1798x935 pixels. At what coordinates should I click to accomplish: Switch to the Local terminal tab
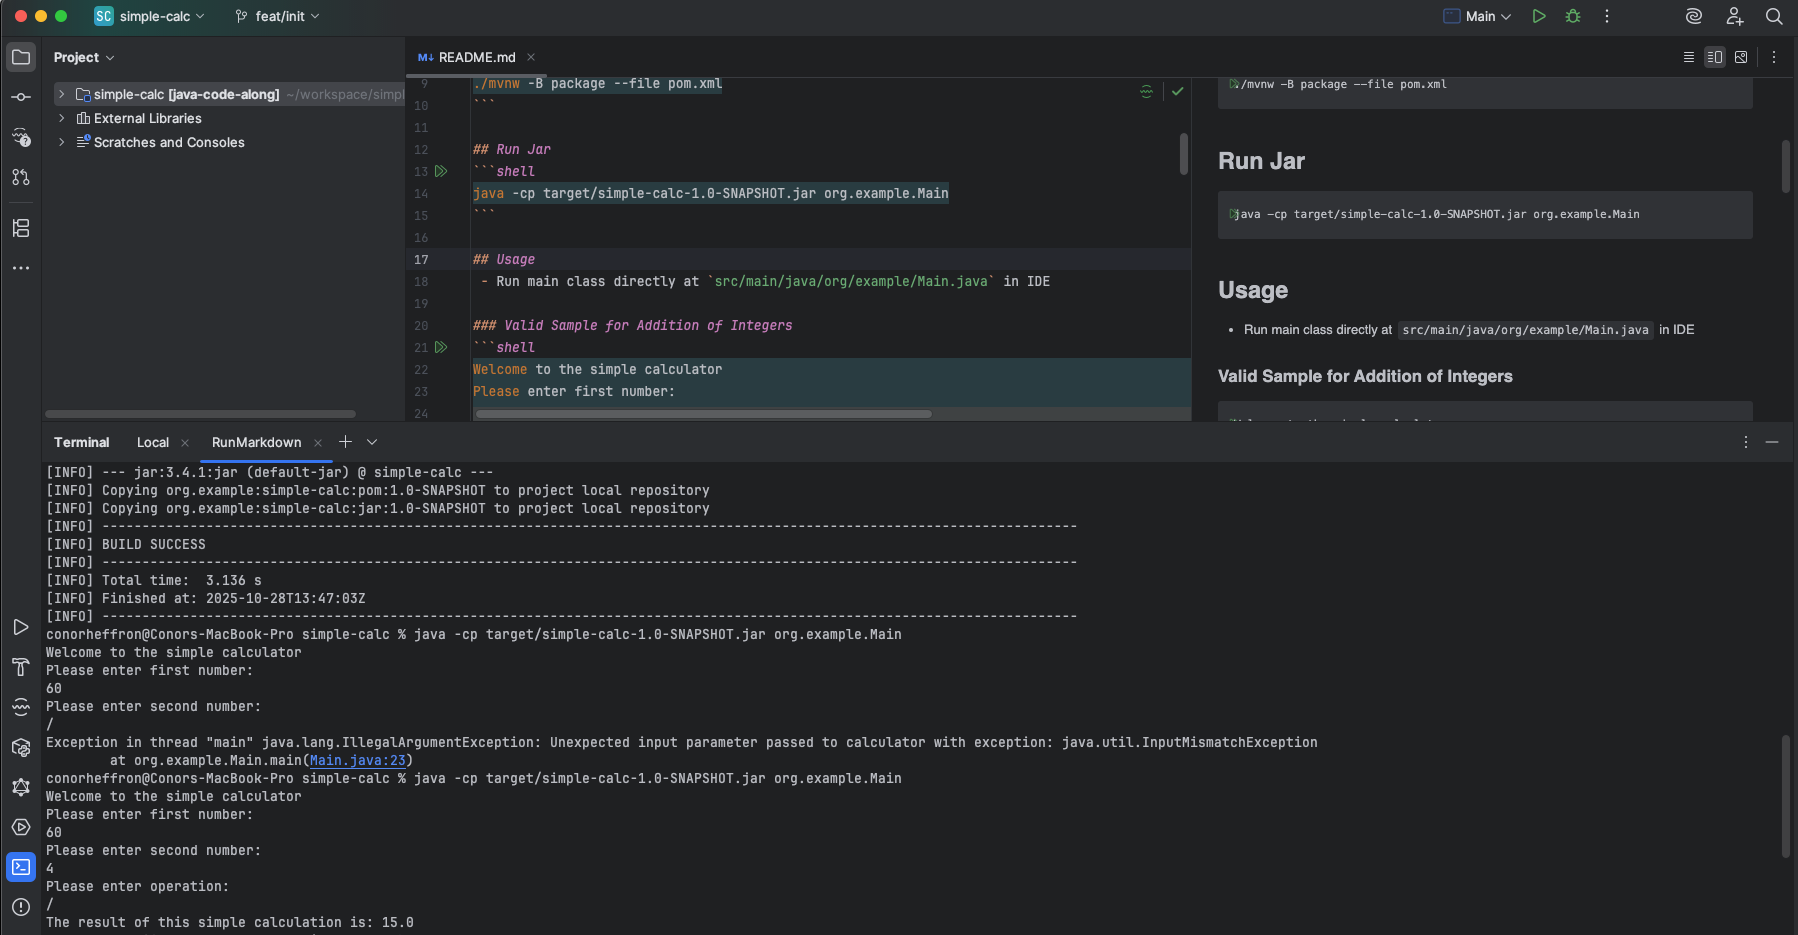(153, 441)
